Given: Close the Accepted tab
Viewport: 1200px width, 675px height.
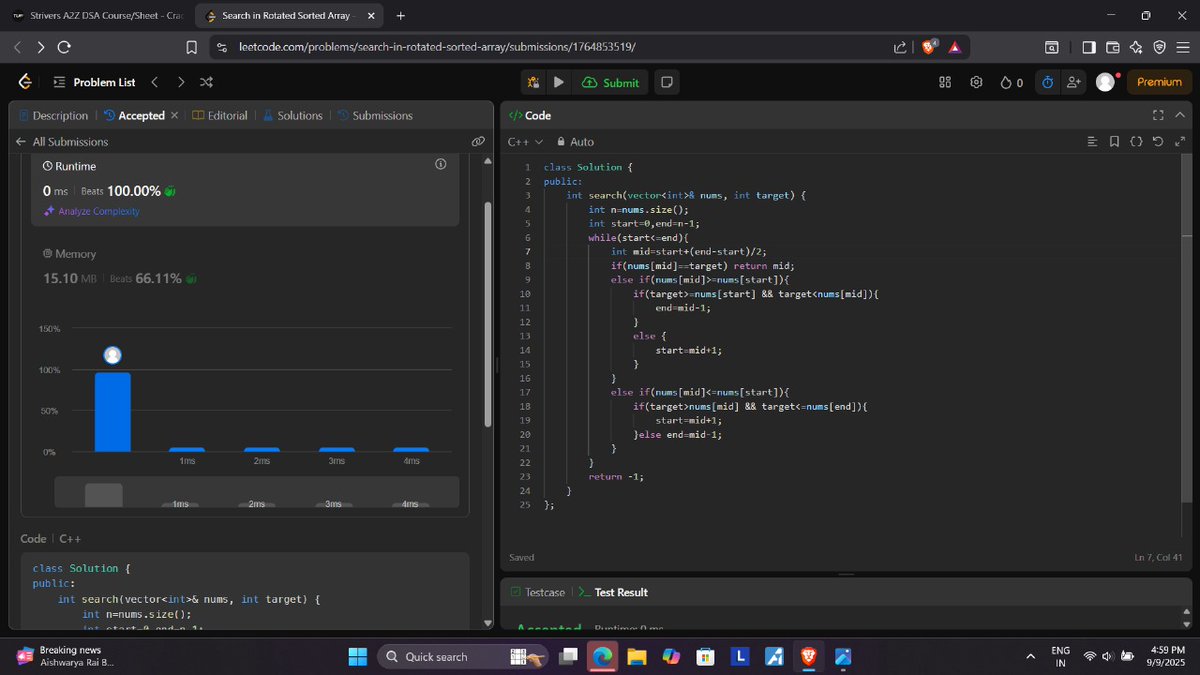Looking at the screenshot, I should [x=175, y=116].
